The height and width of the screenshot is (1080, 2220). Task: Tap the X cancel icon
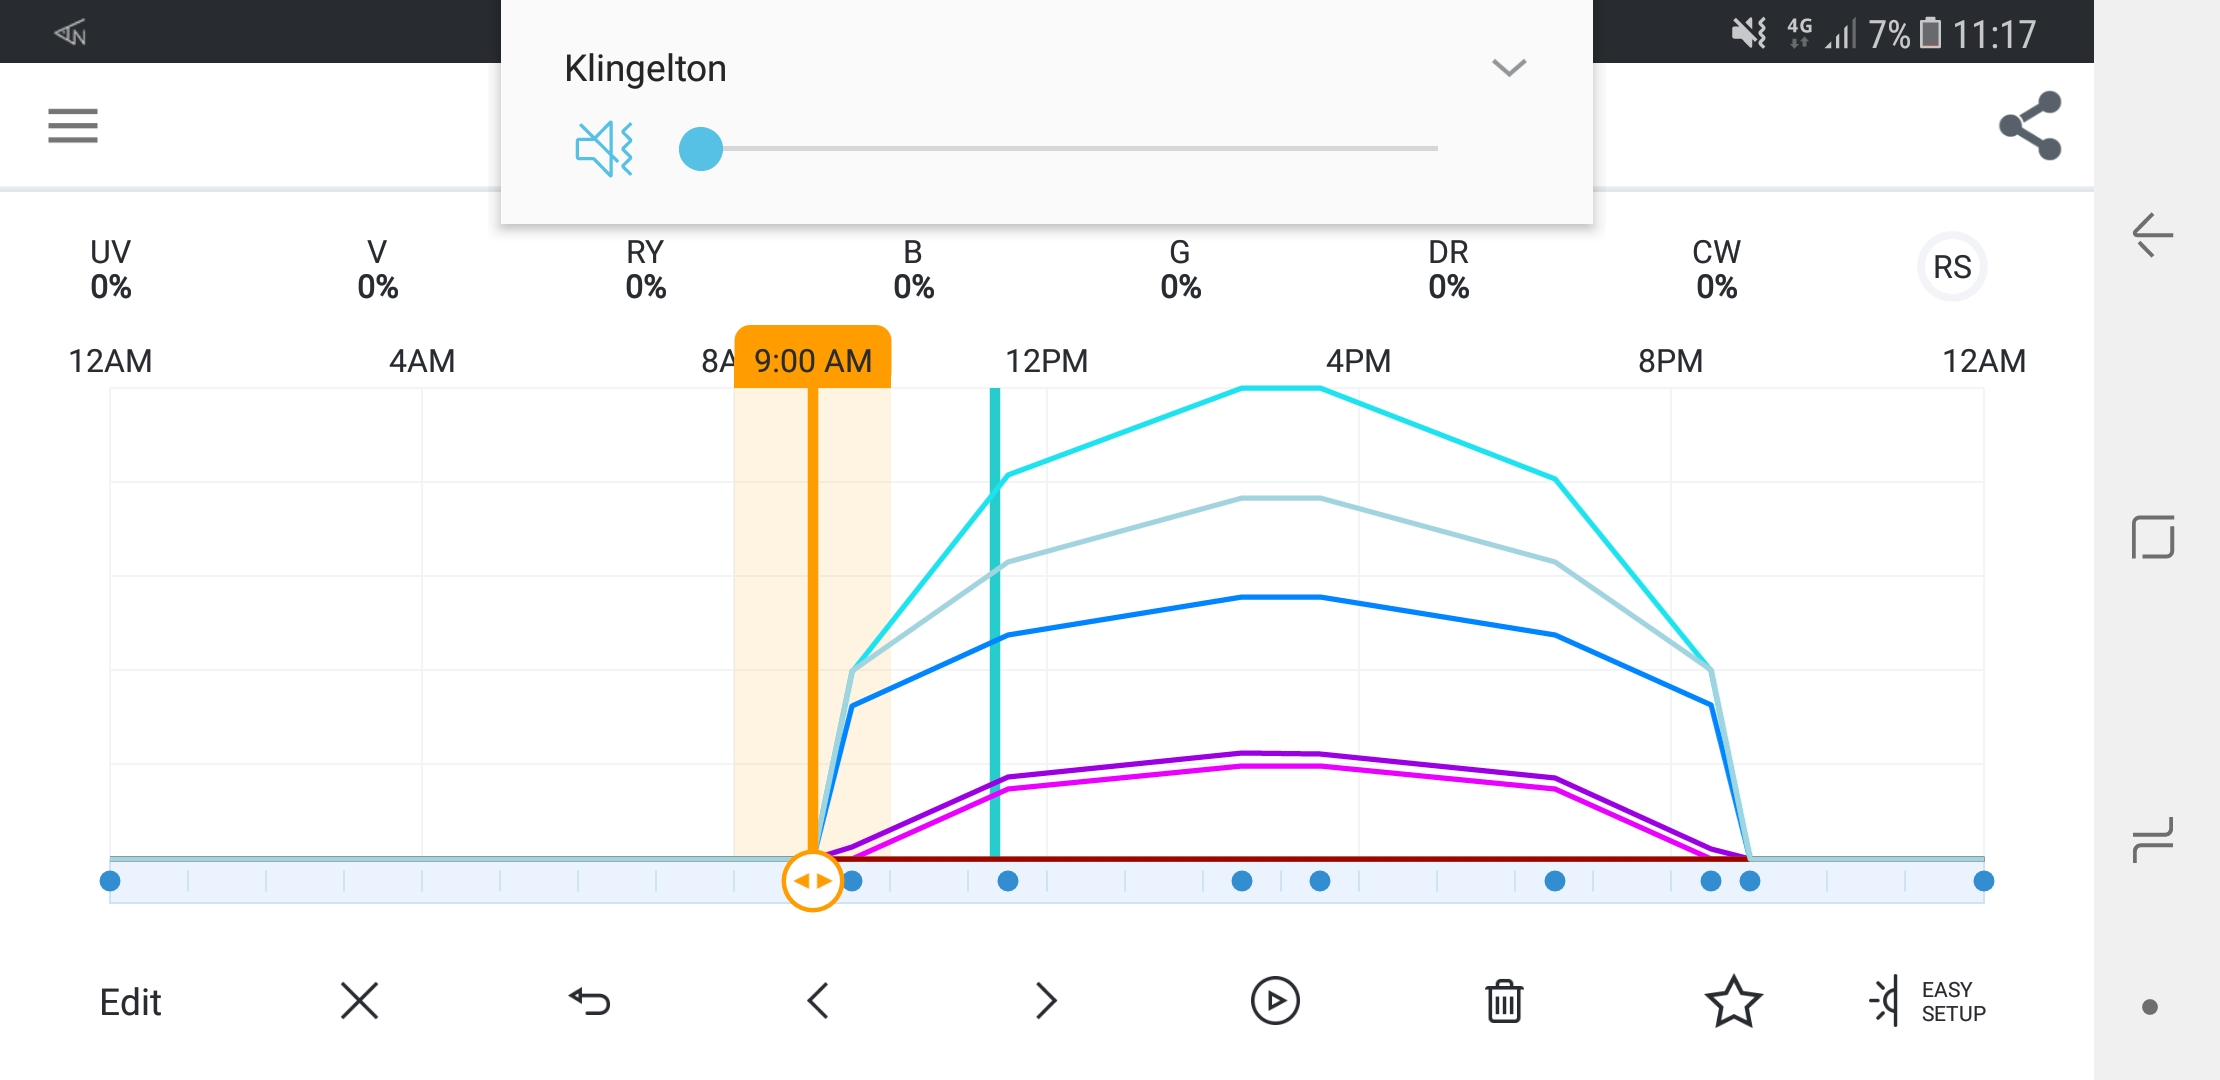(x=359, y=1001)
